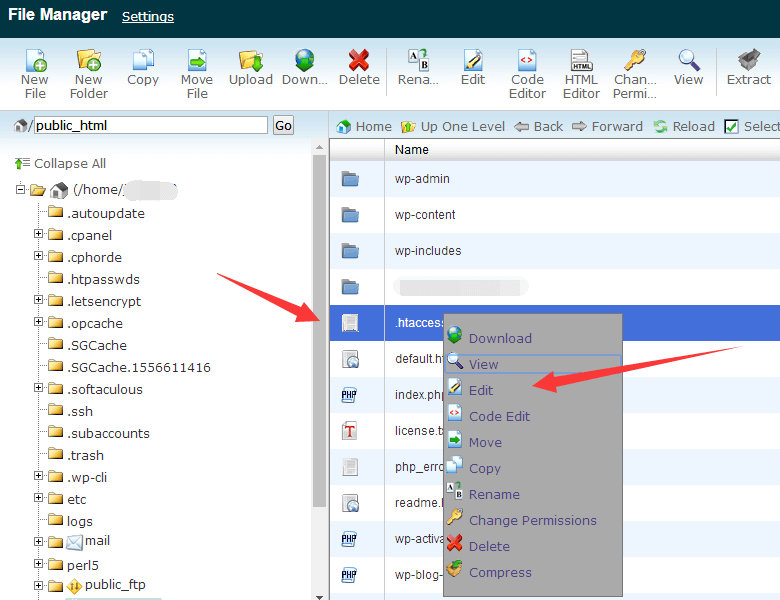Expand the mail folder tree node
The height and width of the screenshot is (600, 780).
[39, 541]
